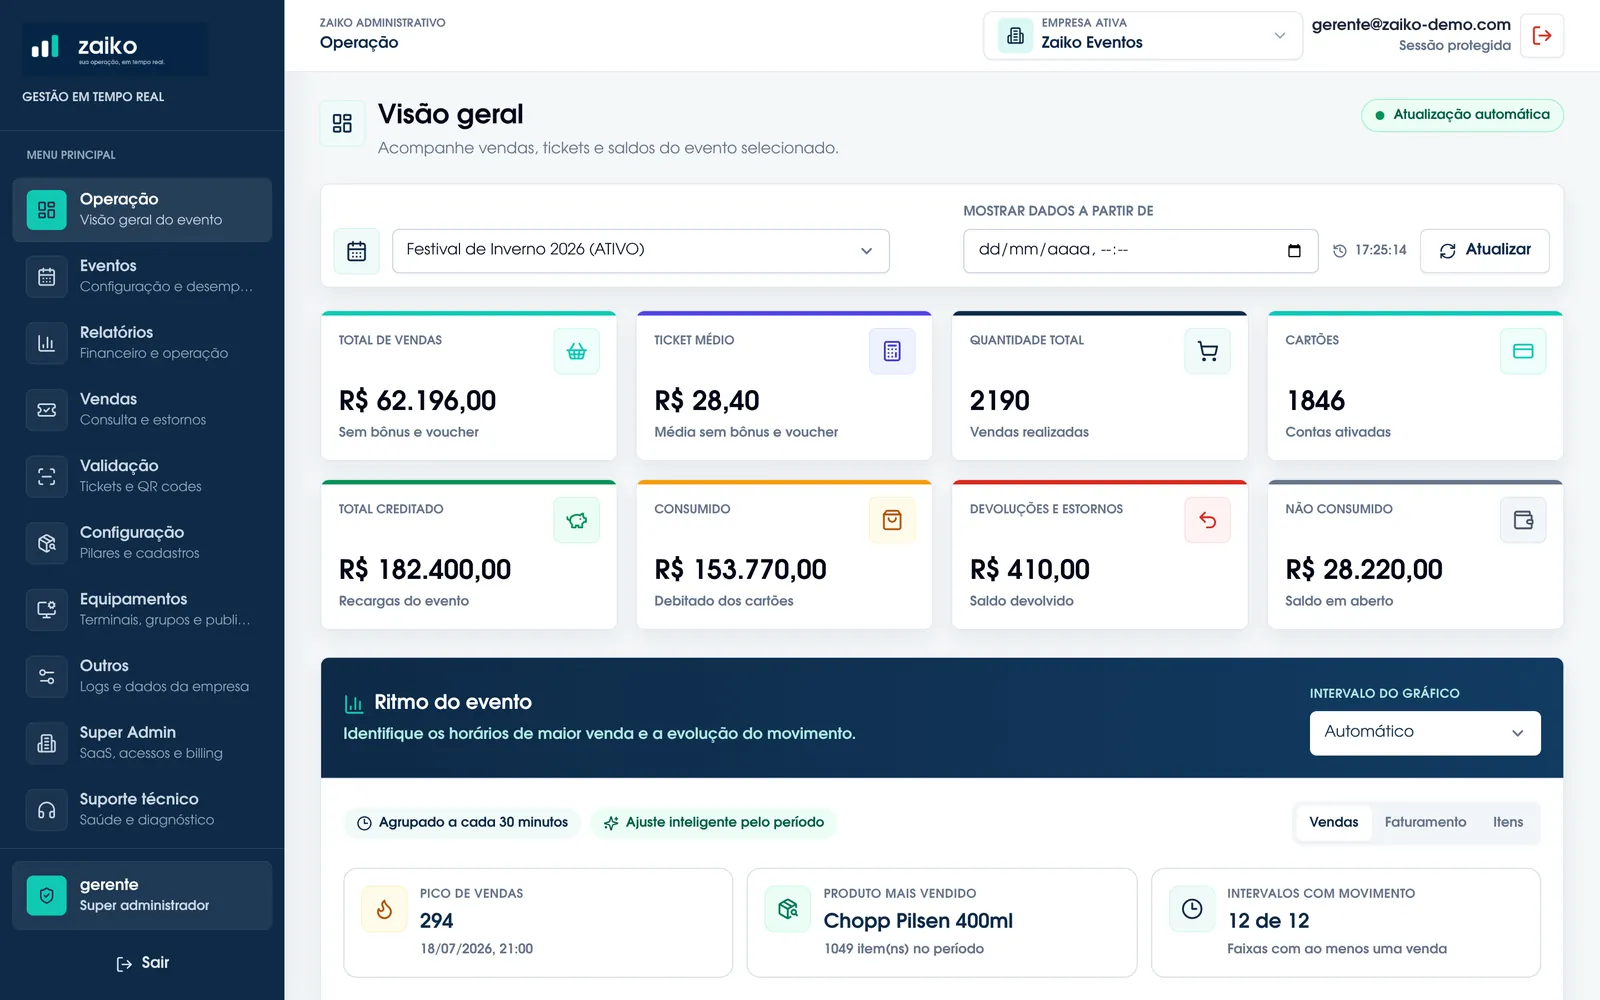Open Outros Logs e dados da empresa
The image size is (1600, 1000).
coord(142,677)
